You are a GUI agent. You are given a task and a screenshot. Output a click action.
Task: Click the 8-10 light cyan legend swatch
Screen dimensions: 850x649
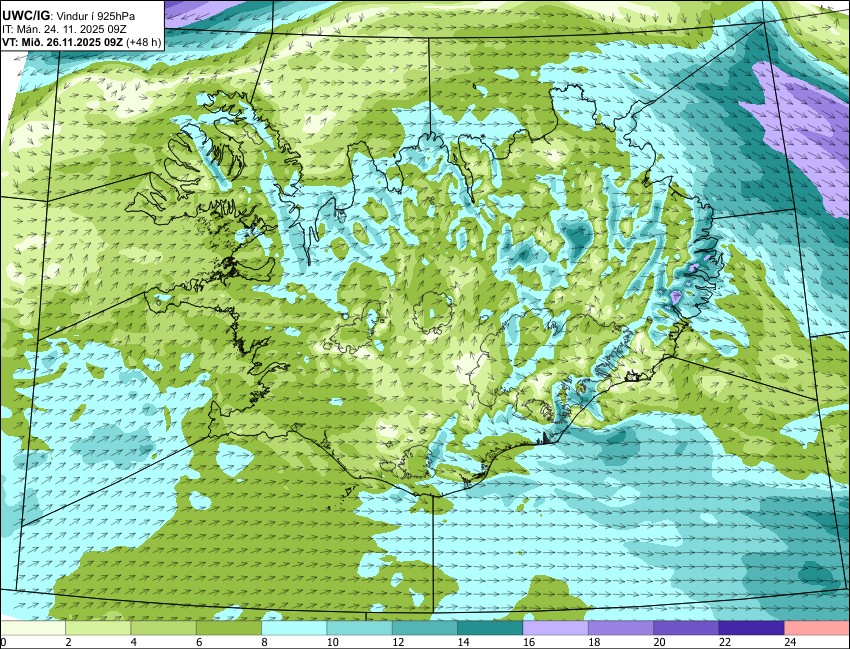click(294, 628)
